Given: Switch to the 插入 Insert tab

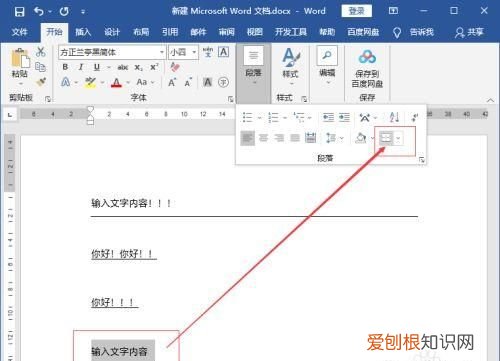Looking at the screenshot, I should pos(83,32).
